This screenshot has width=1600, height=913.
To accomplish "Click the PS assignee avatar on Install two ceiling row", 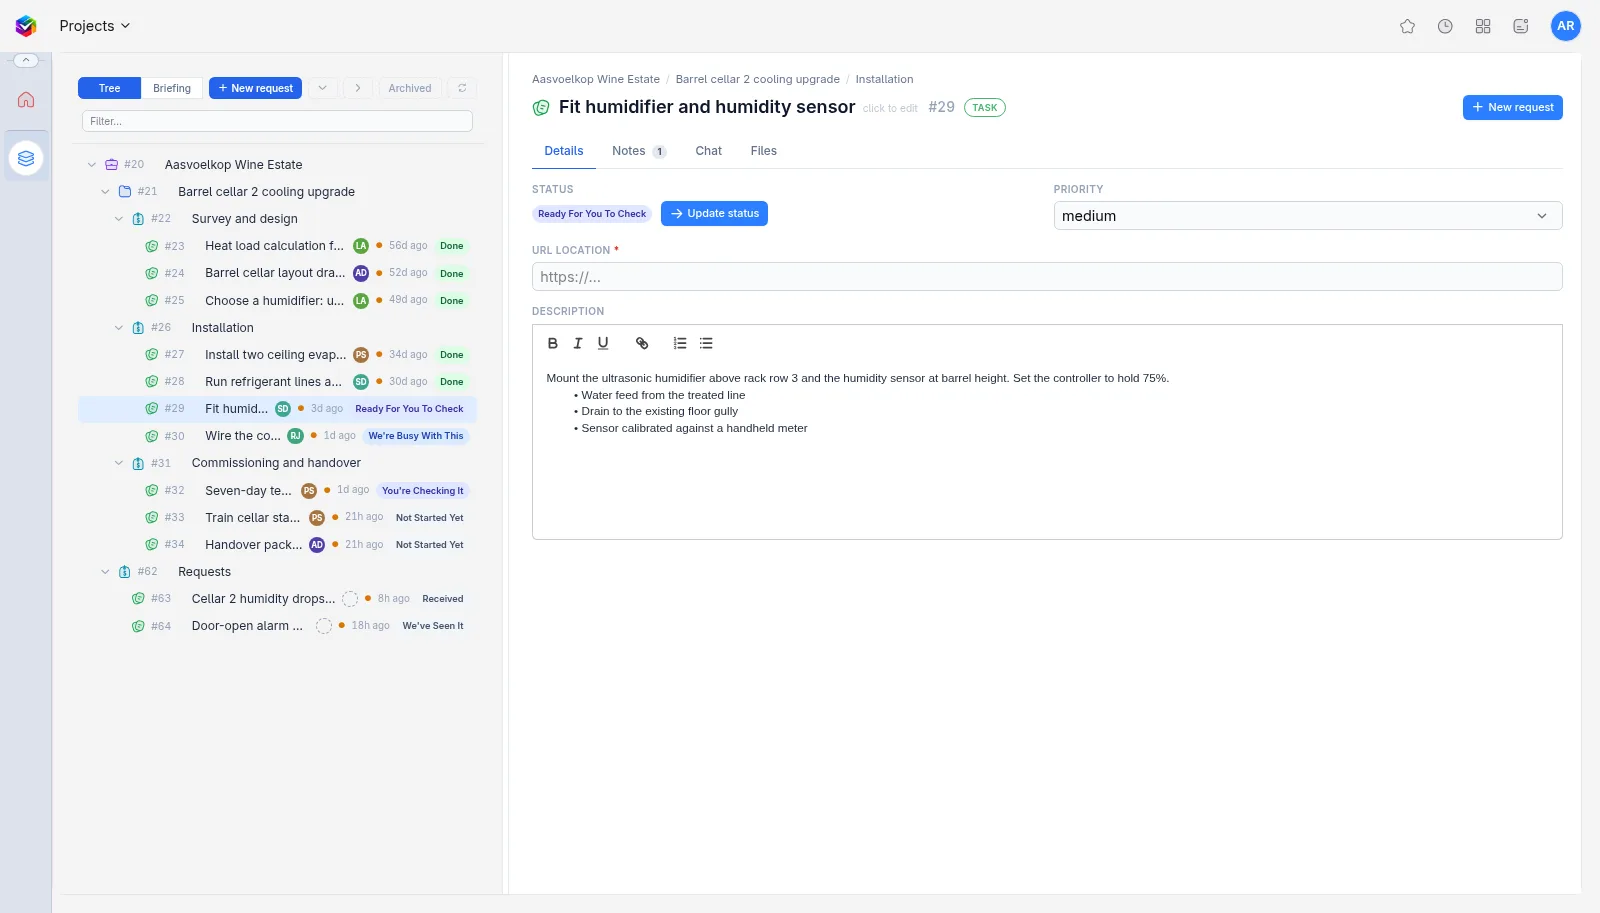I will pyautogui.click(x=361, y=355).
